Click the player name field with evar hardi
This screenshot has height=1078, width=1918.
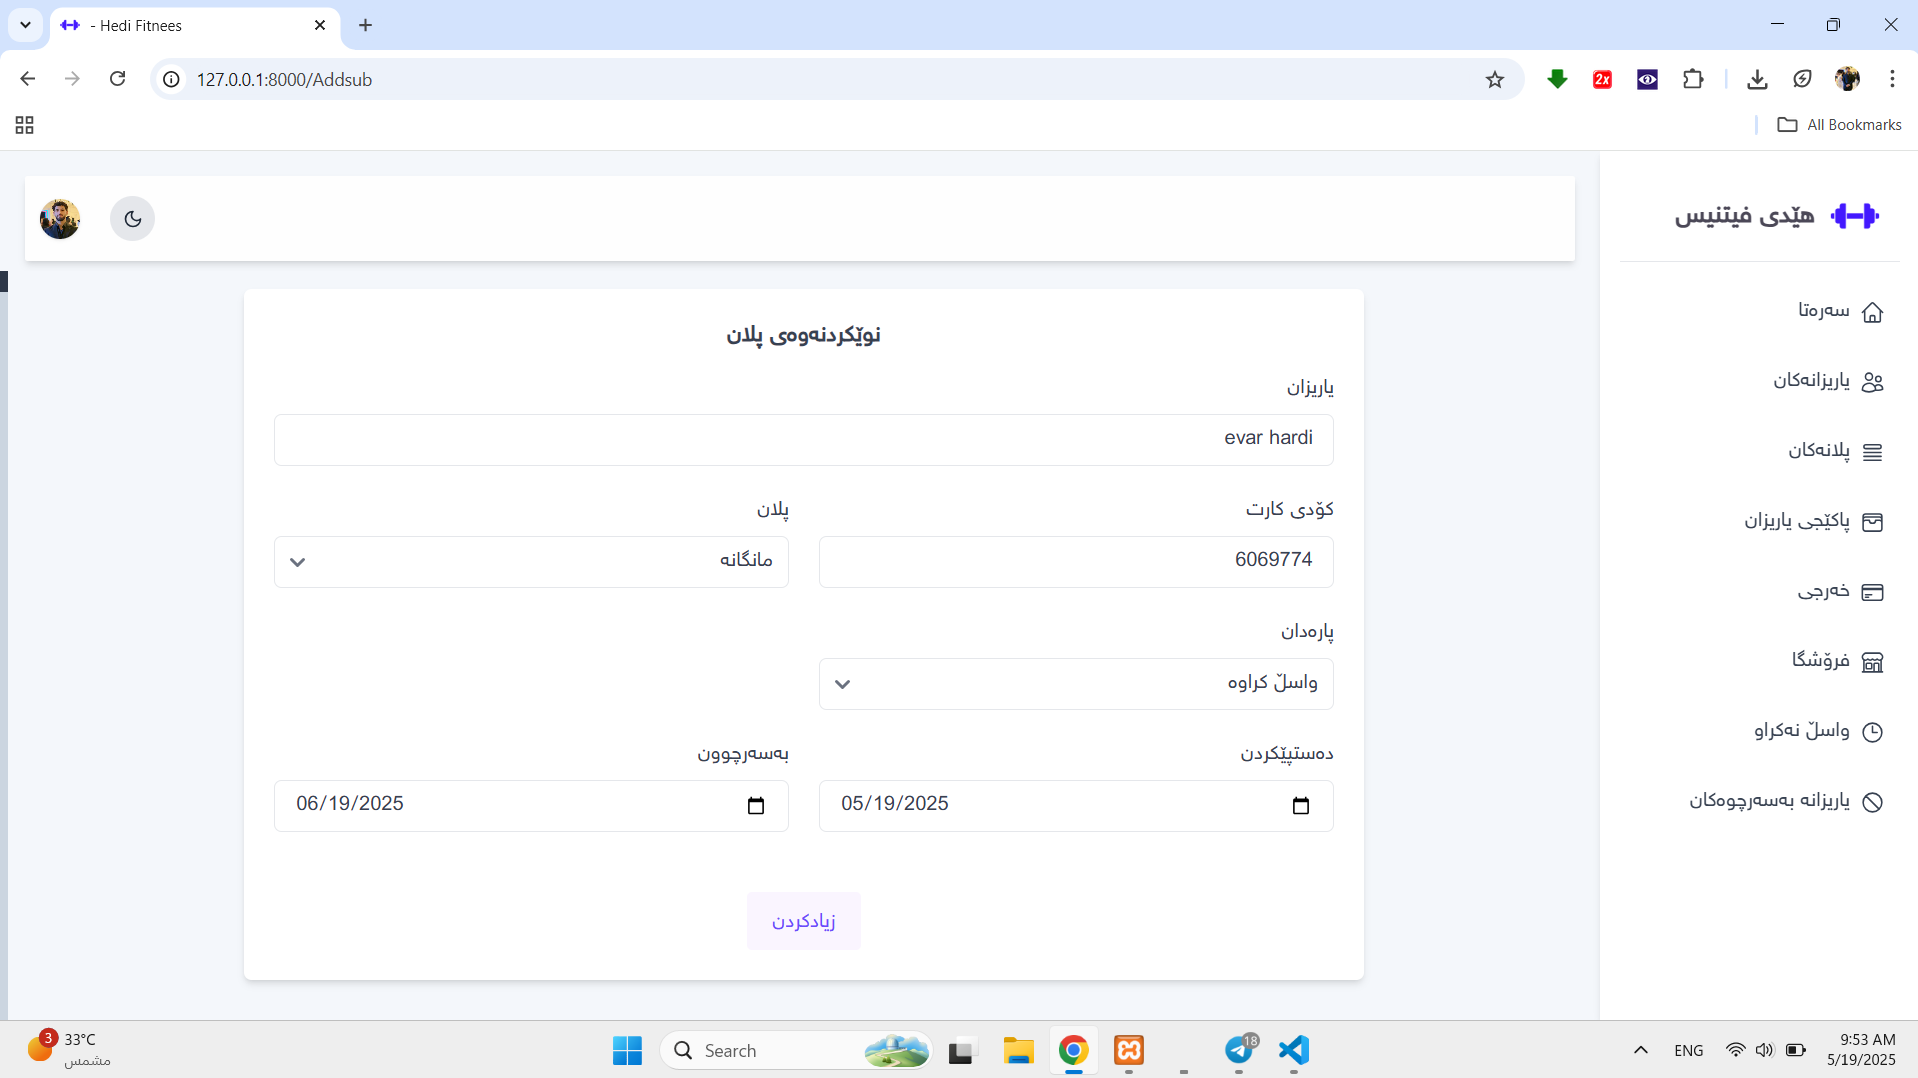tap(803, 440)
